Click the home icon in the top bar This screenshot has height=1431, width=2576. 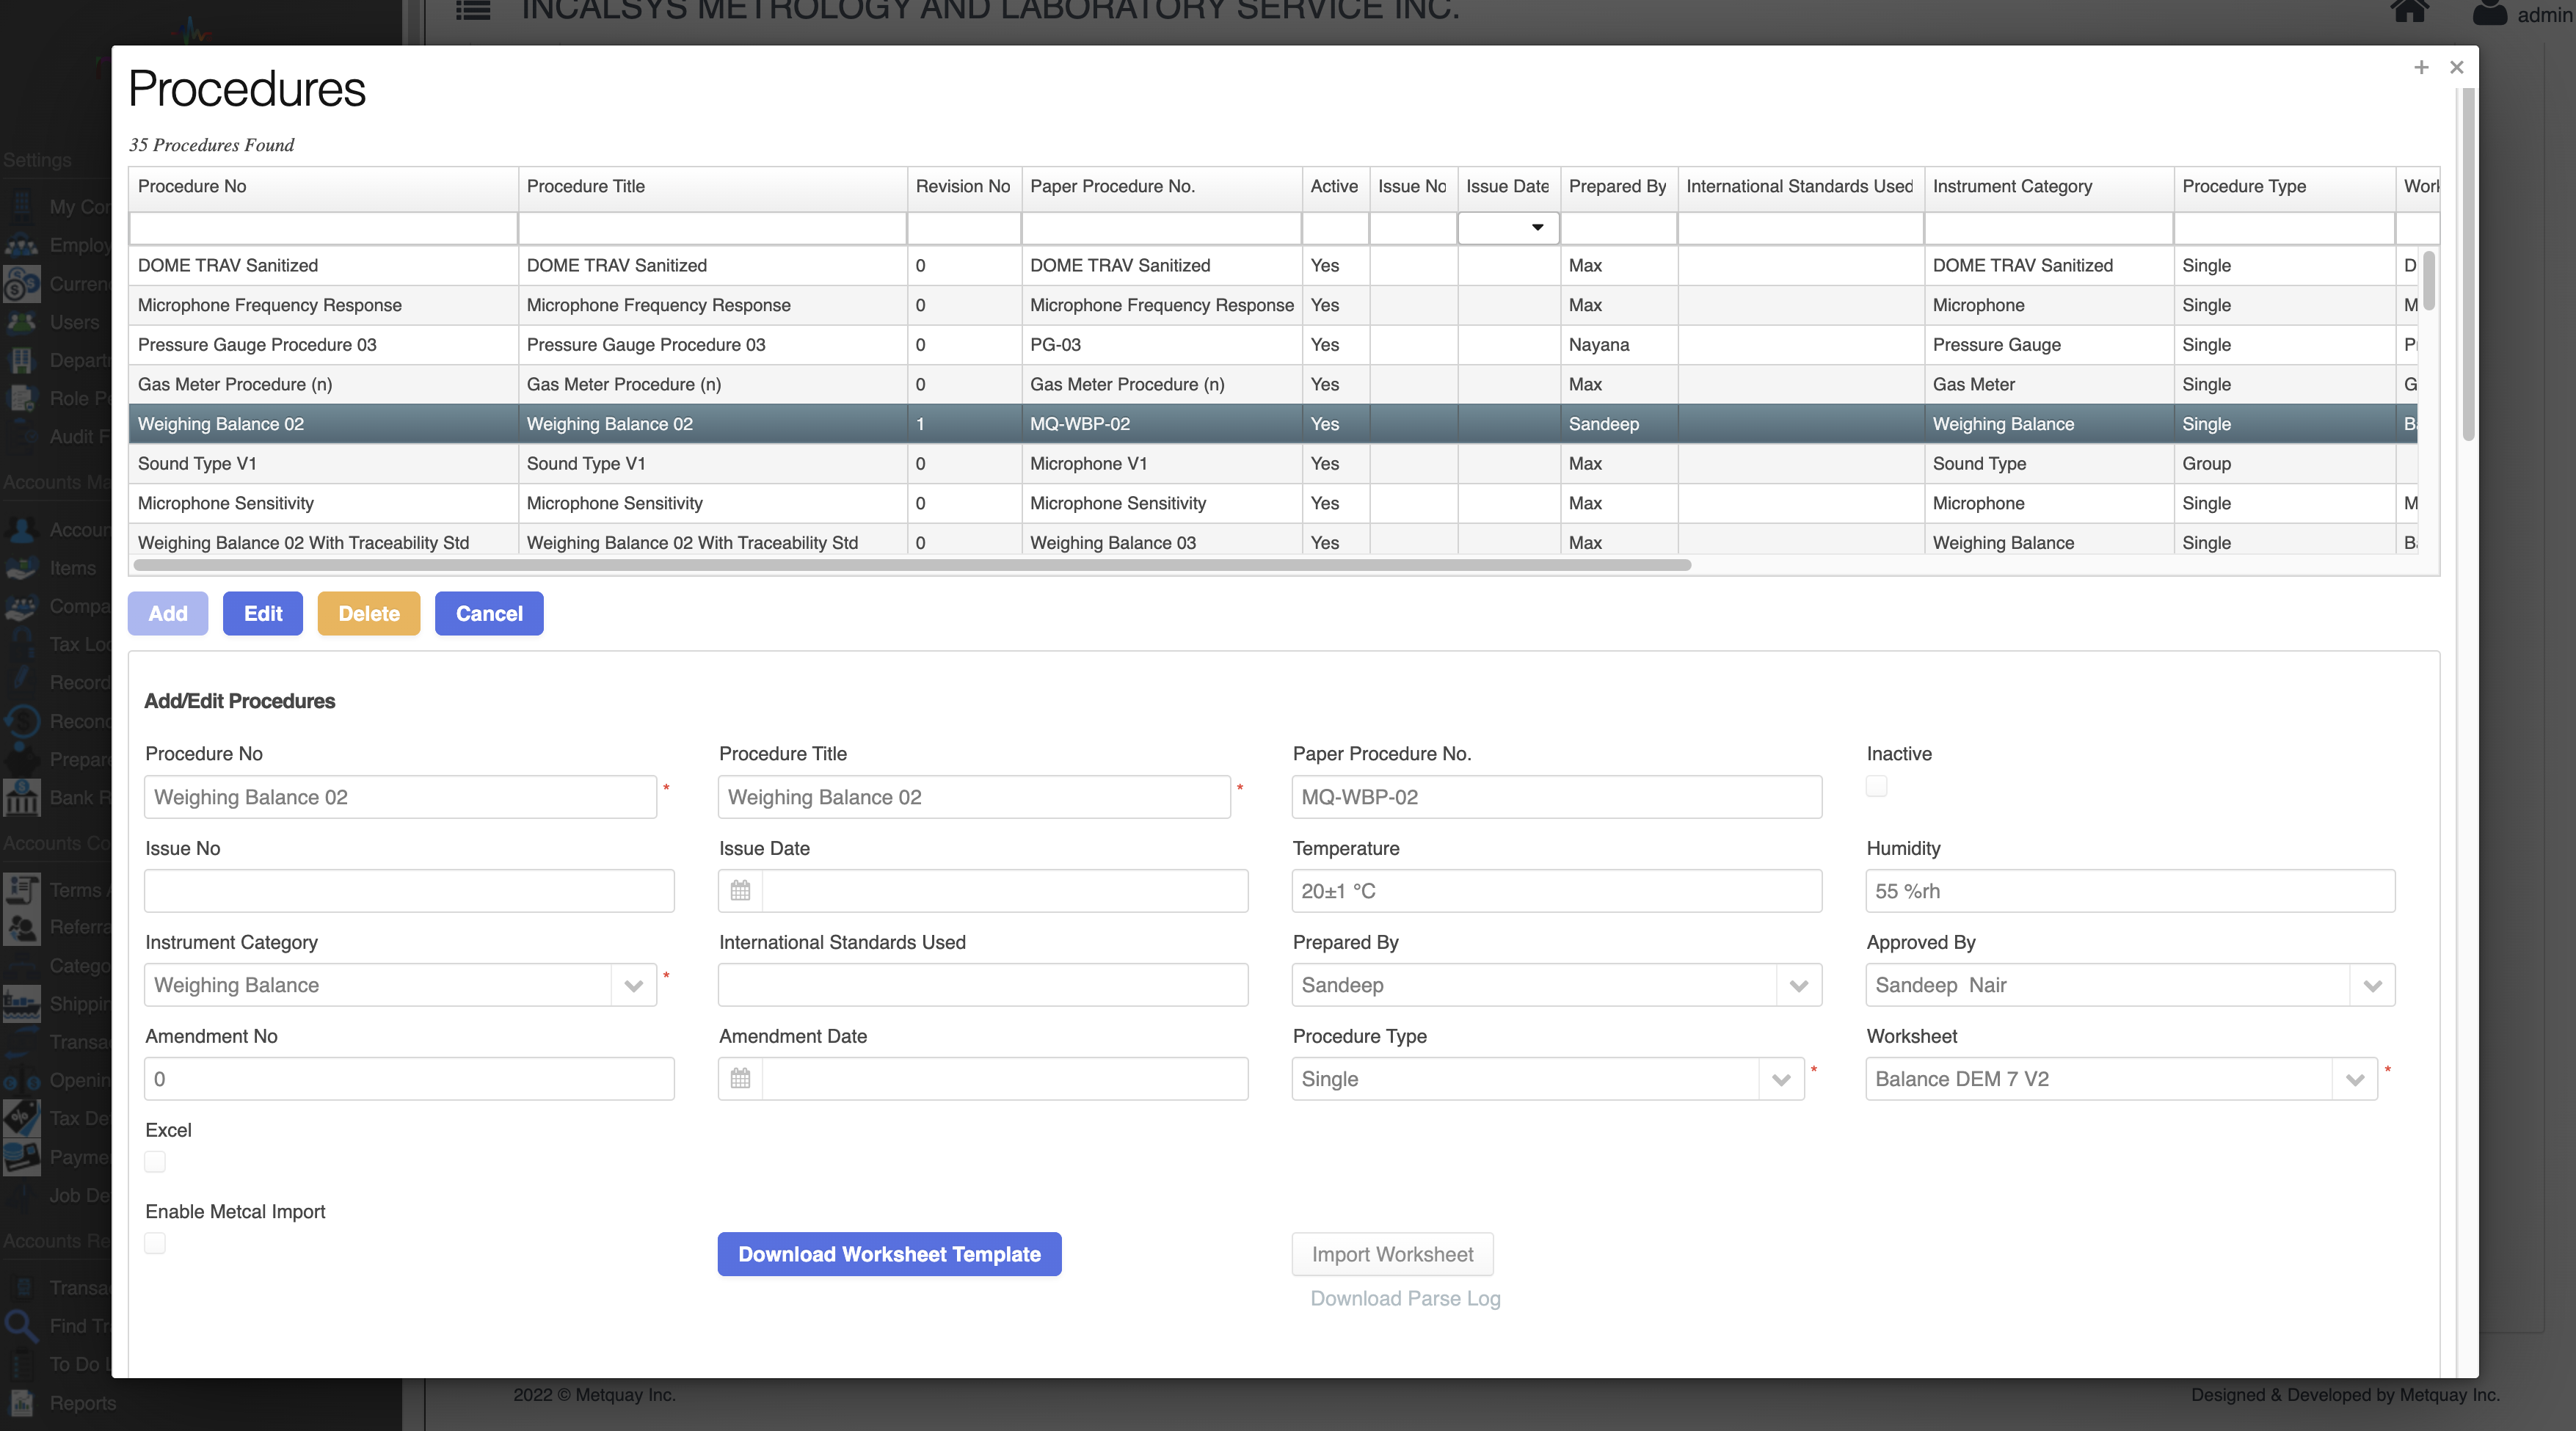tap(2409, 12)
